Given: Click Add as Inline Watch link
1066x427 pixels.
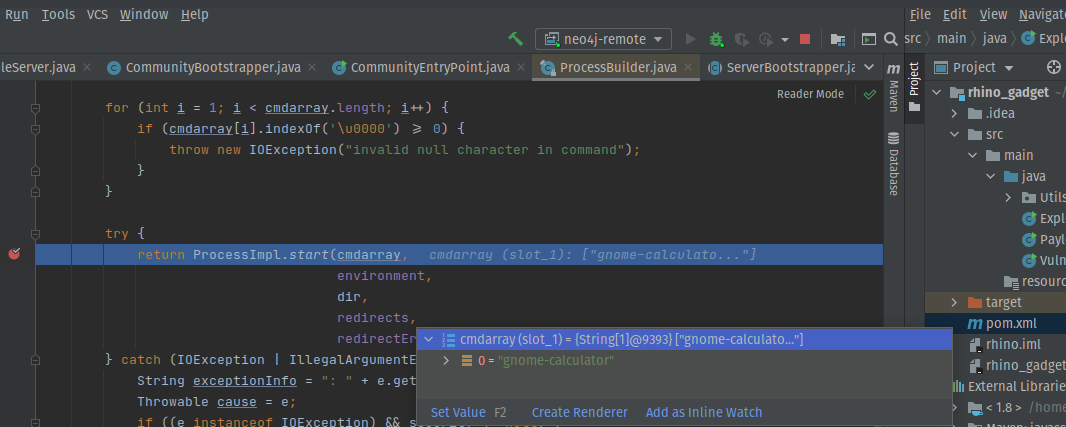Looking at the screenshot, I should pyautogui.click(x=704, y=412).
